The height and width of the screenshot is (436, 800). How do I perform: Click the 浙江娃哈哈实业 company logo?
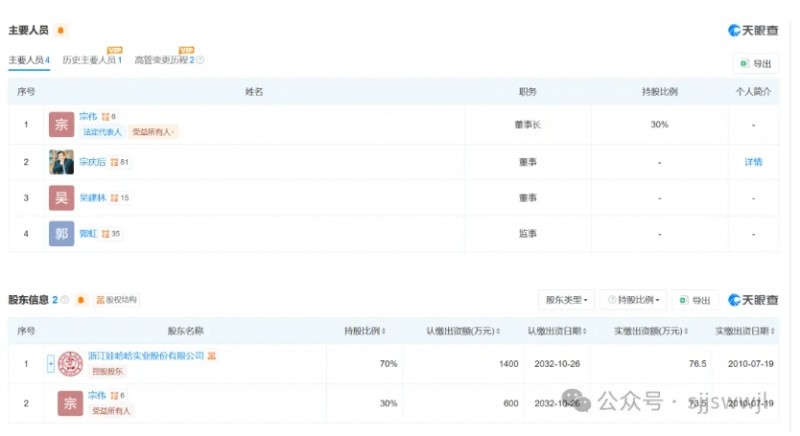(x=71, y=363)
